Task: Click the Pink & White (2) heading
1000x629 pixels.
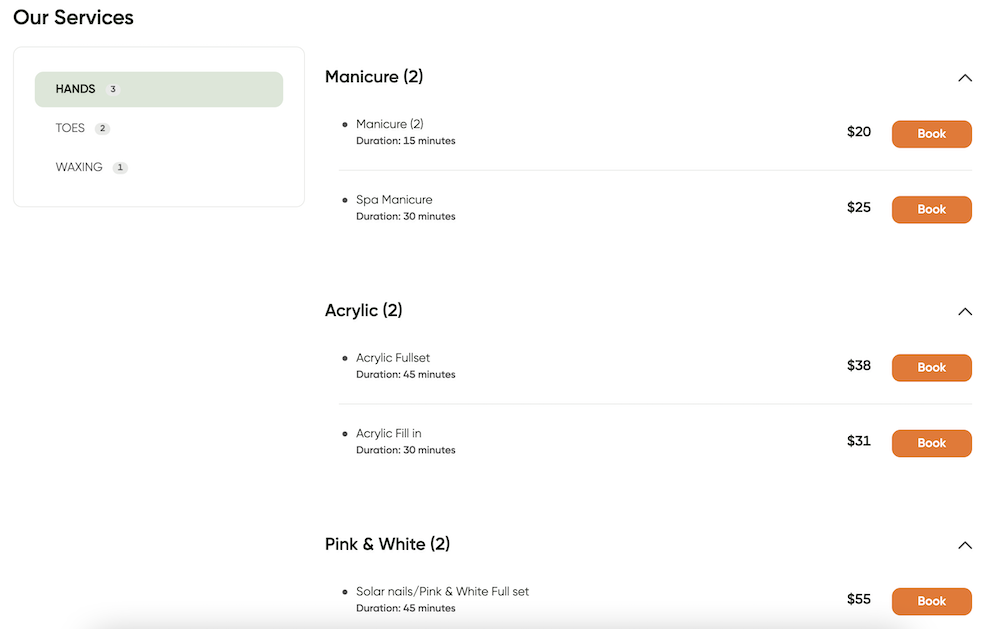Action: (387, 544)
